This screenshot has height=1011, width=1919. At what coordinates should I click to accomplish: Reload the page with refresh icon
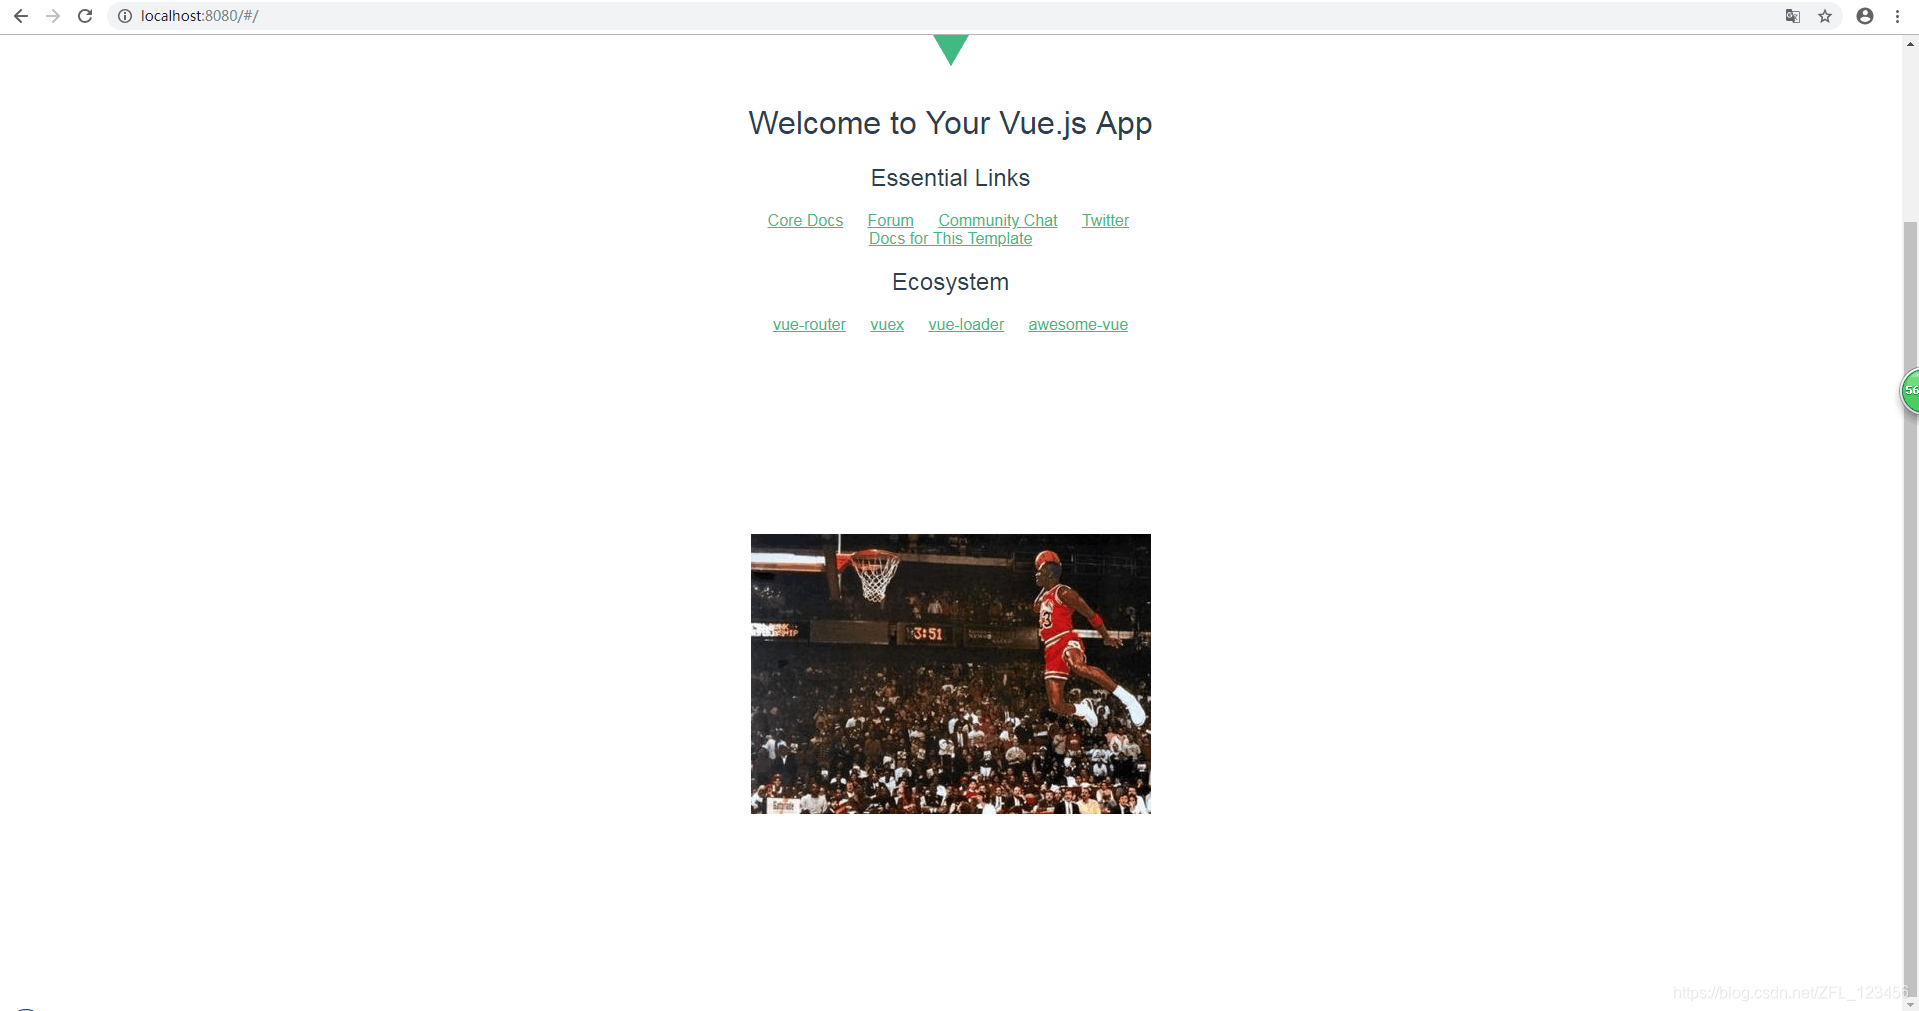85,16
